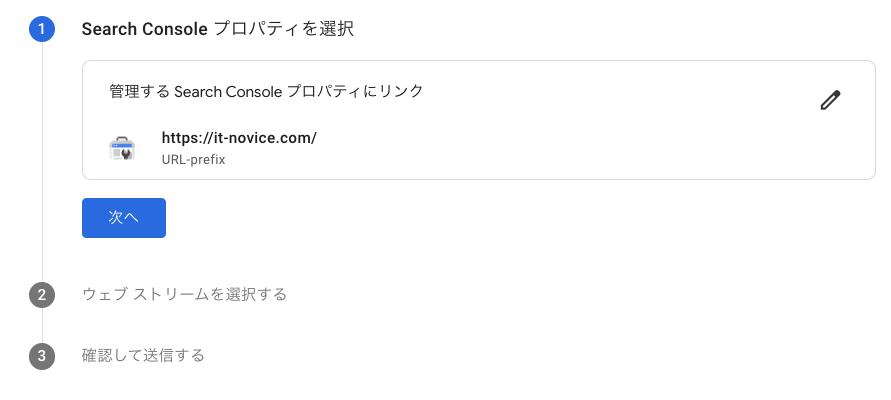Click the words Search Console in step 1 title
891x400 pixels.
coord(146,29)
